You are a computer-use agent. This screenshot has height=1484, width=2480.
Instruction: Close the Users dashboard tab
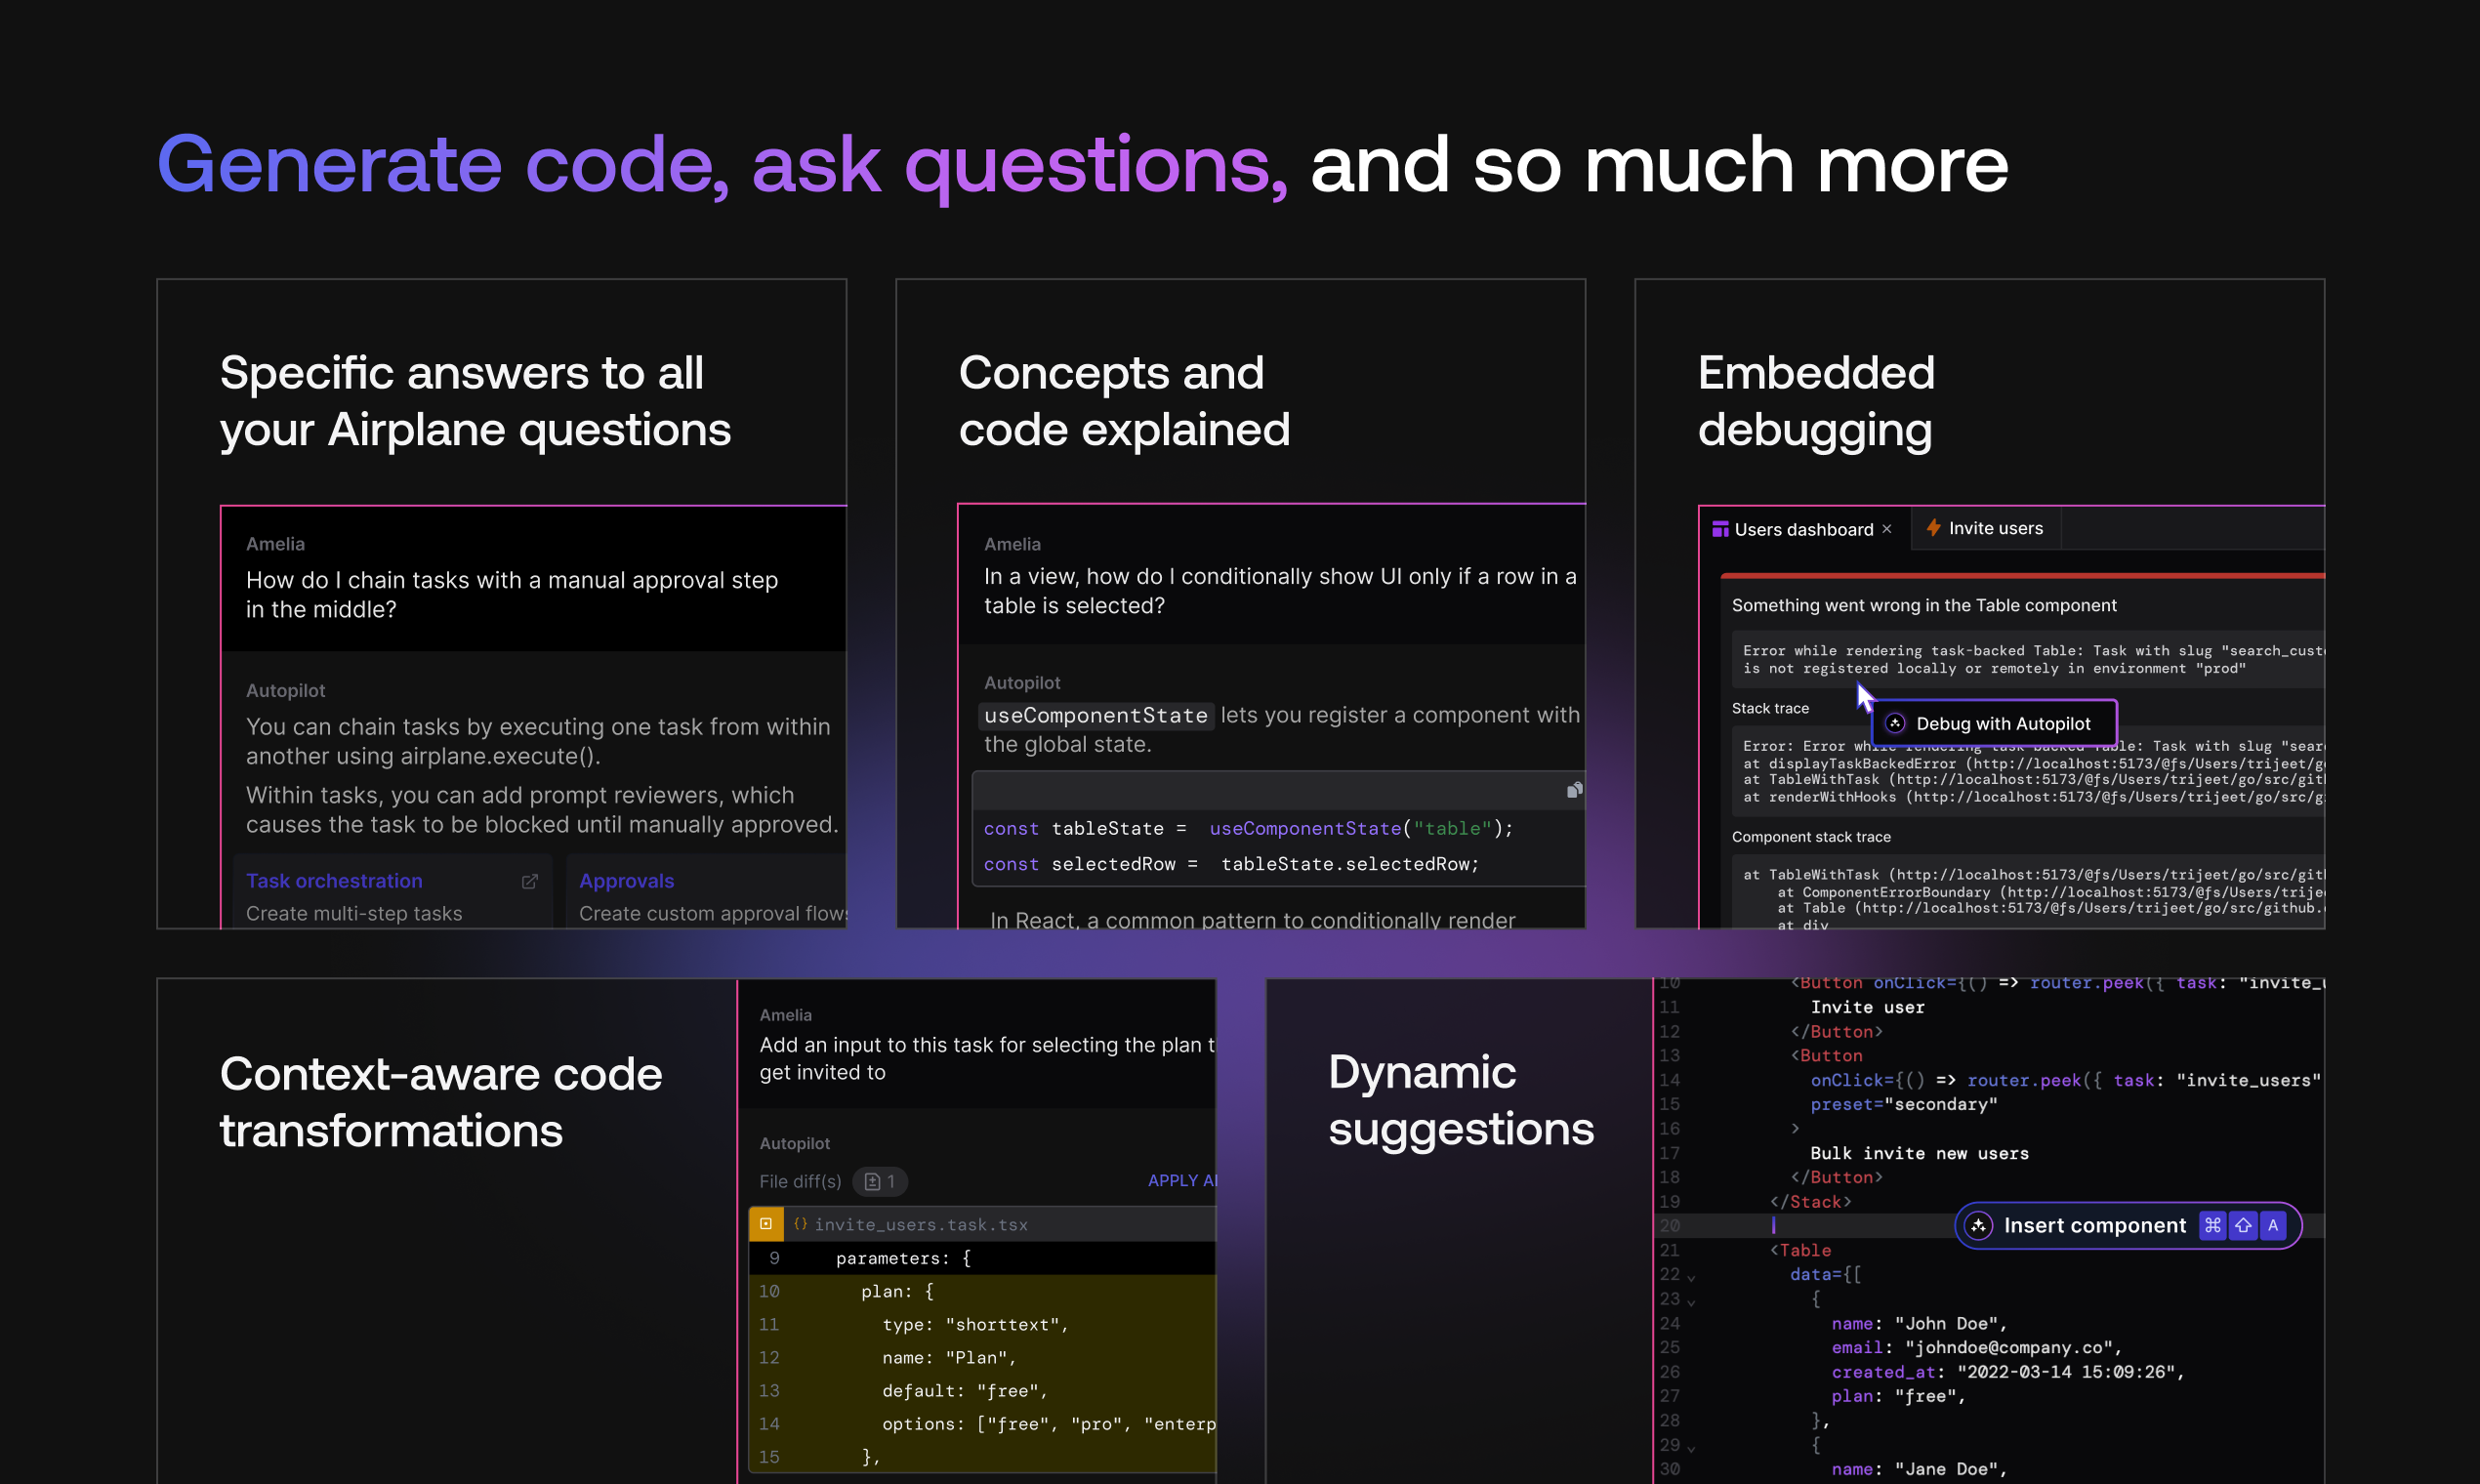[x=1887, y=529]
